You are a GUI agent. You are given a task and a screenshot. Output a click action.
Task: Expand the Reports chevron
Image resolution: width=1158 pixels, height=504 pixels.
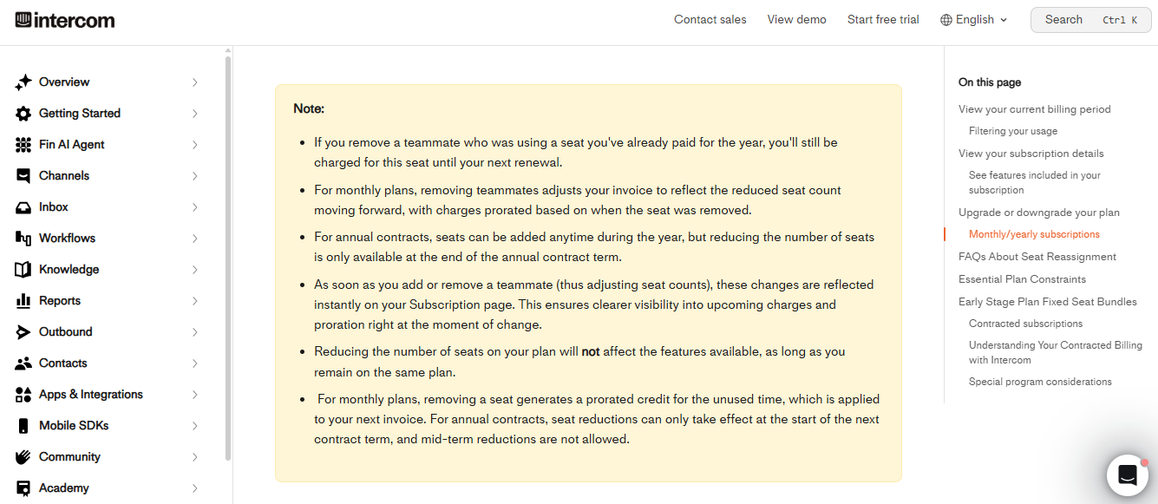point(195,301)
